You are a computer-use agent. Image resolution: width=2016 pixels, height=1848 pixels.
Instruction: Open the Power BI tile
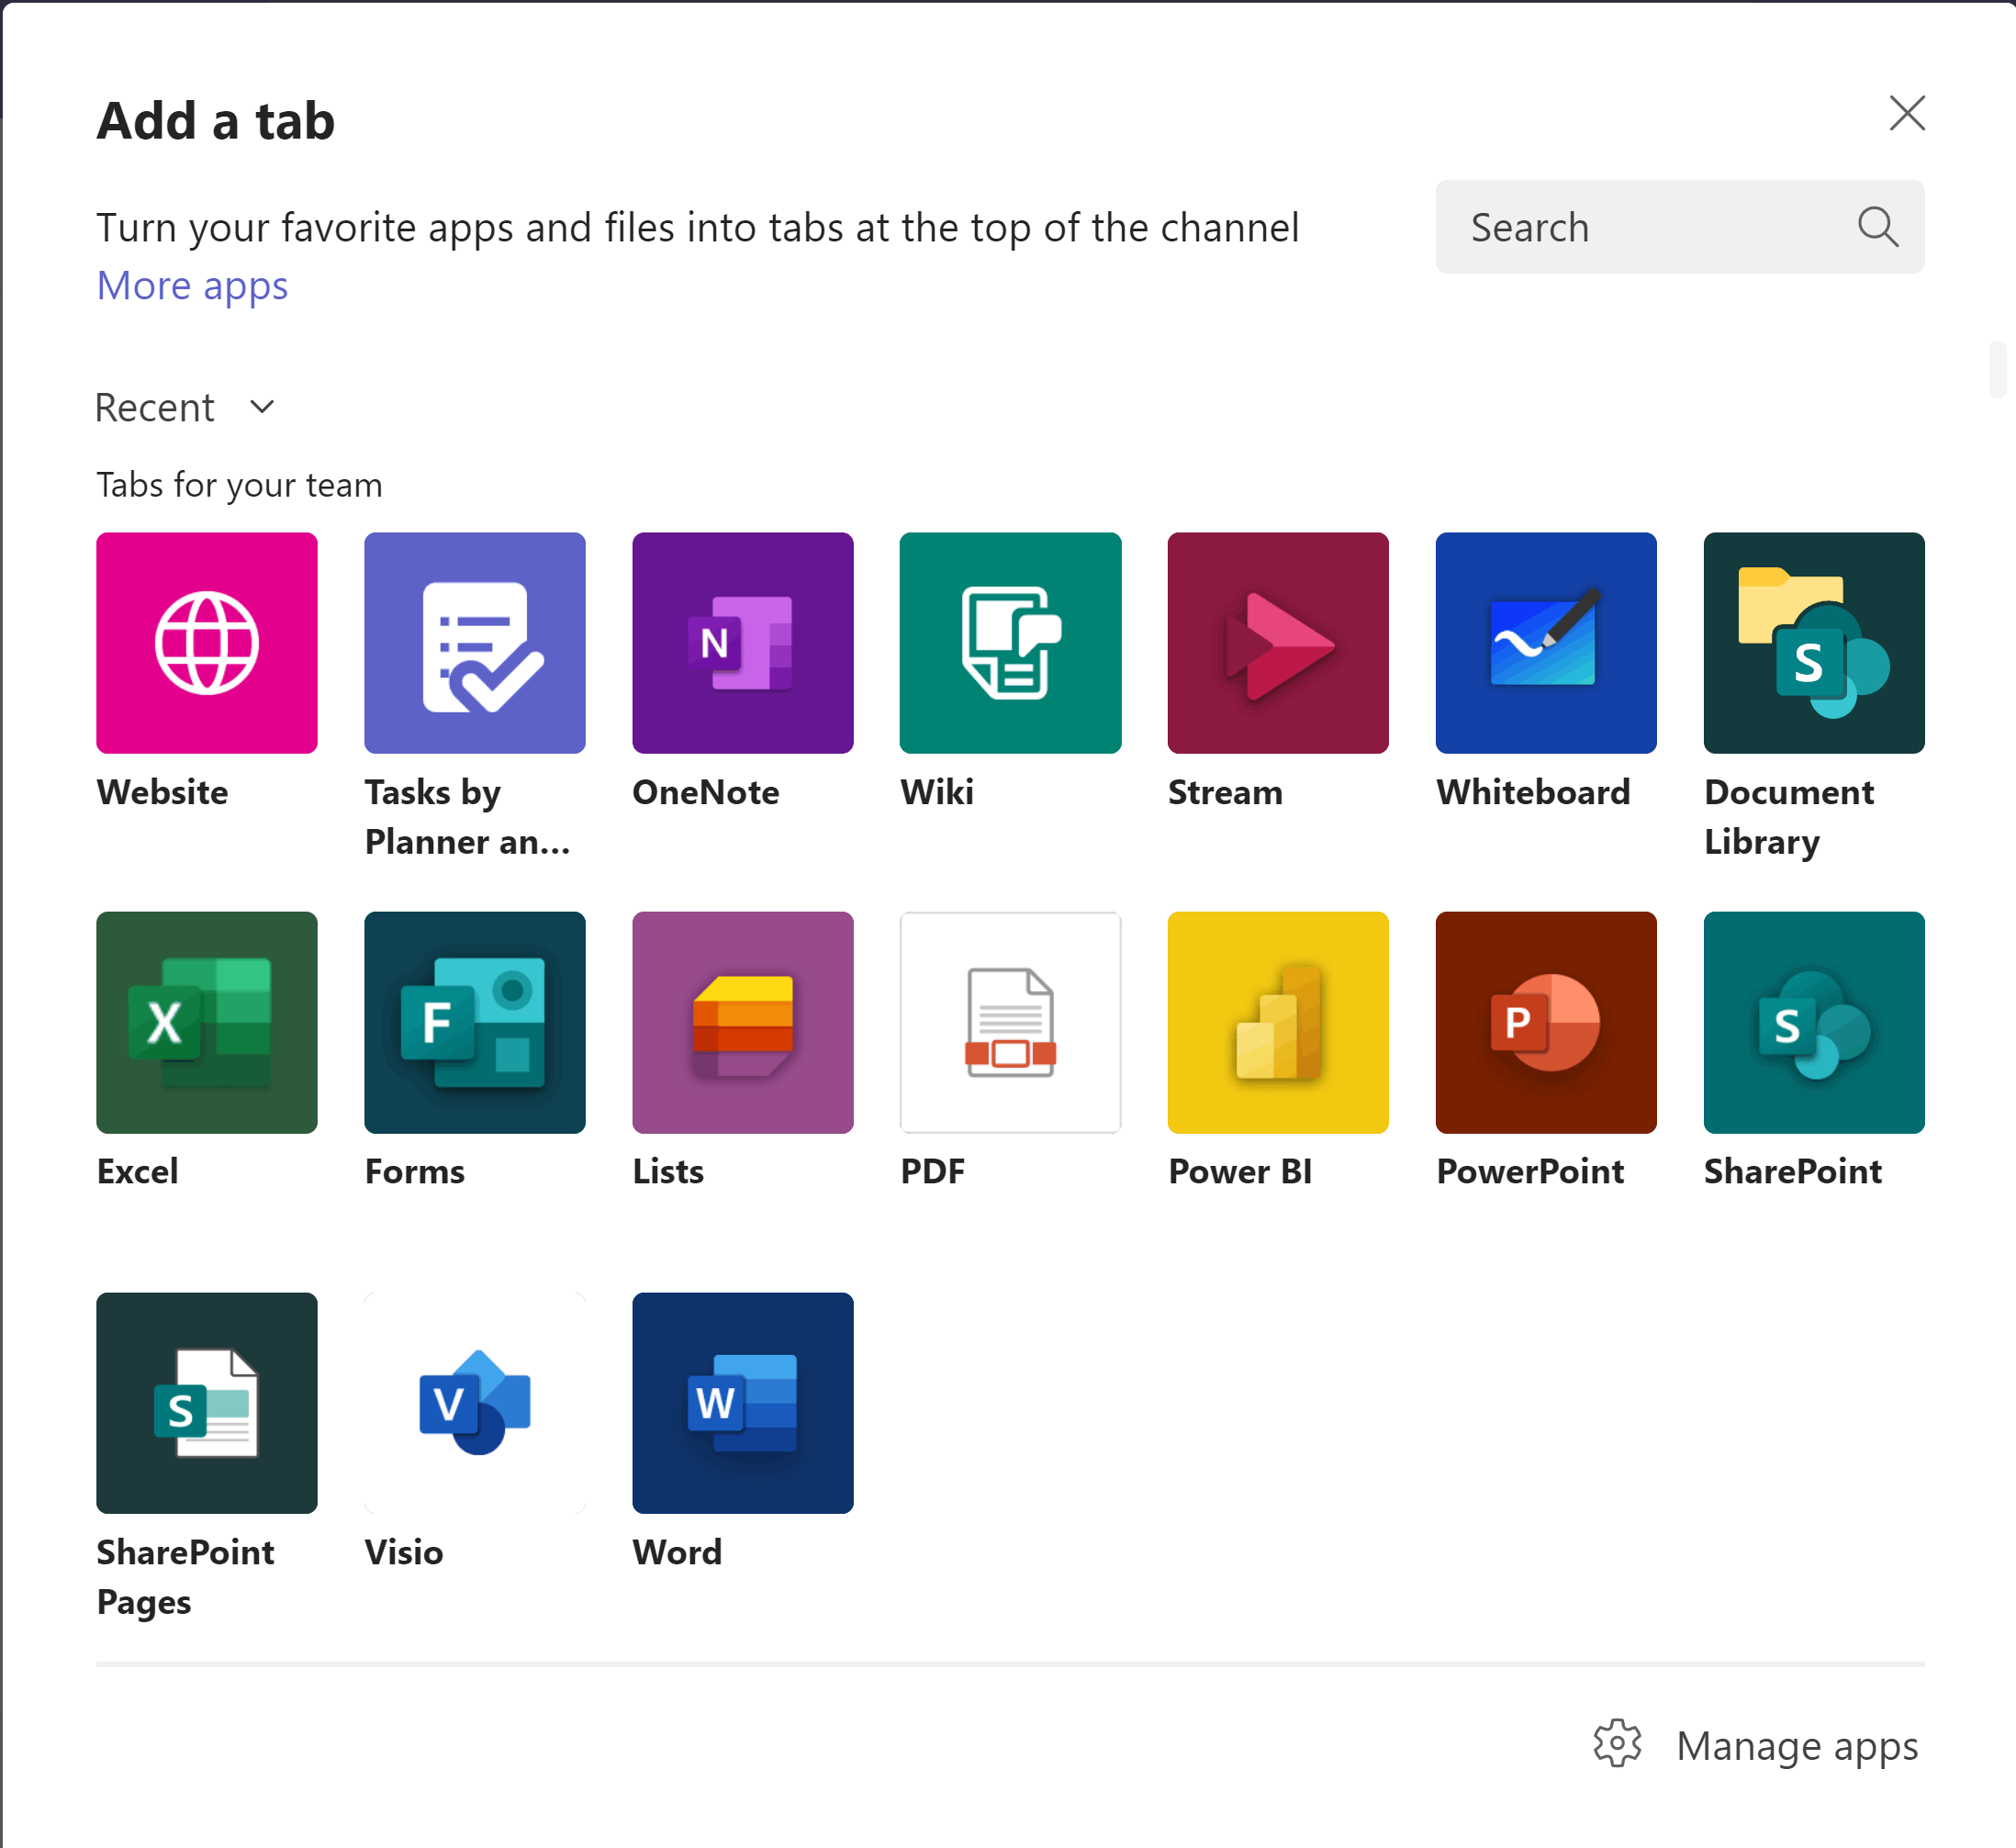(x=1278, y=1022)
